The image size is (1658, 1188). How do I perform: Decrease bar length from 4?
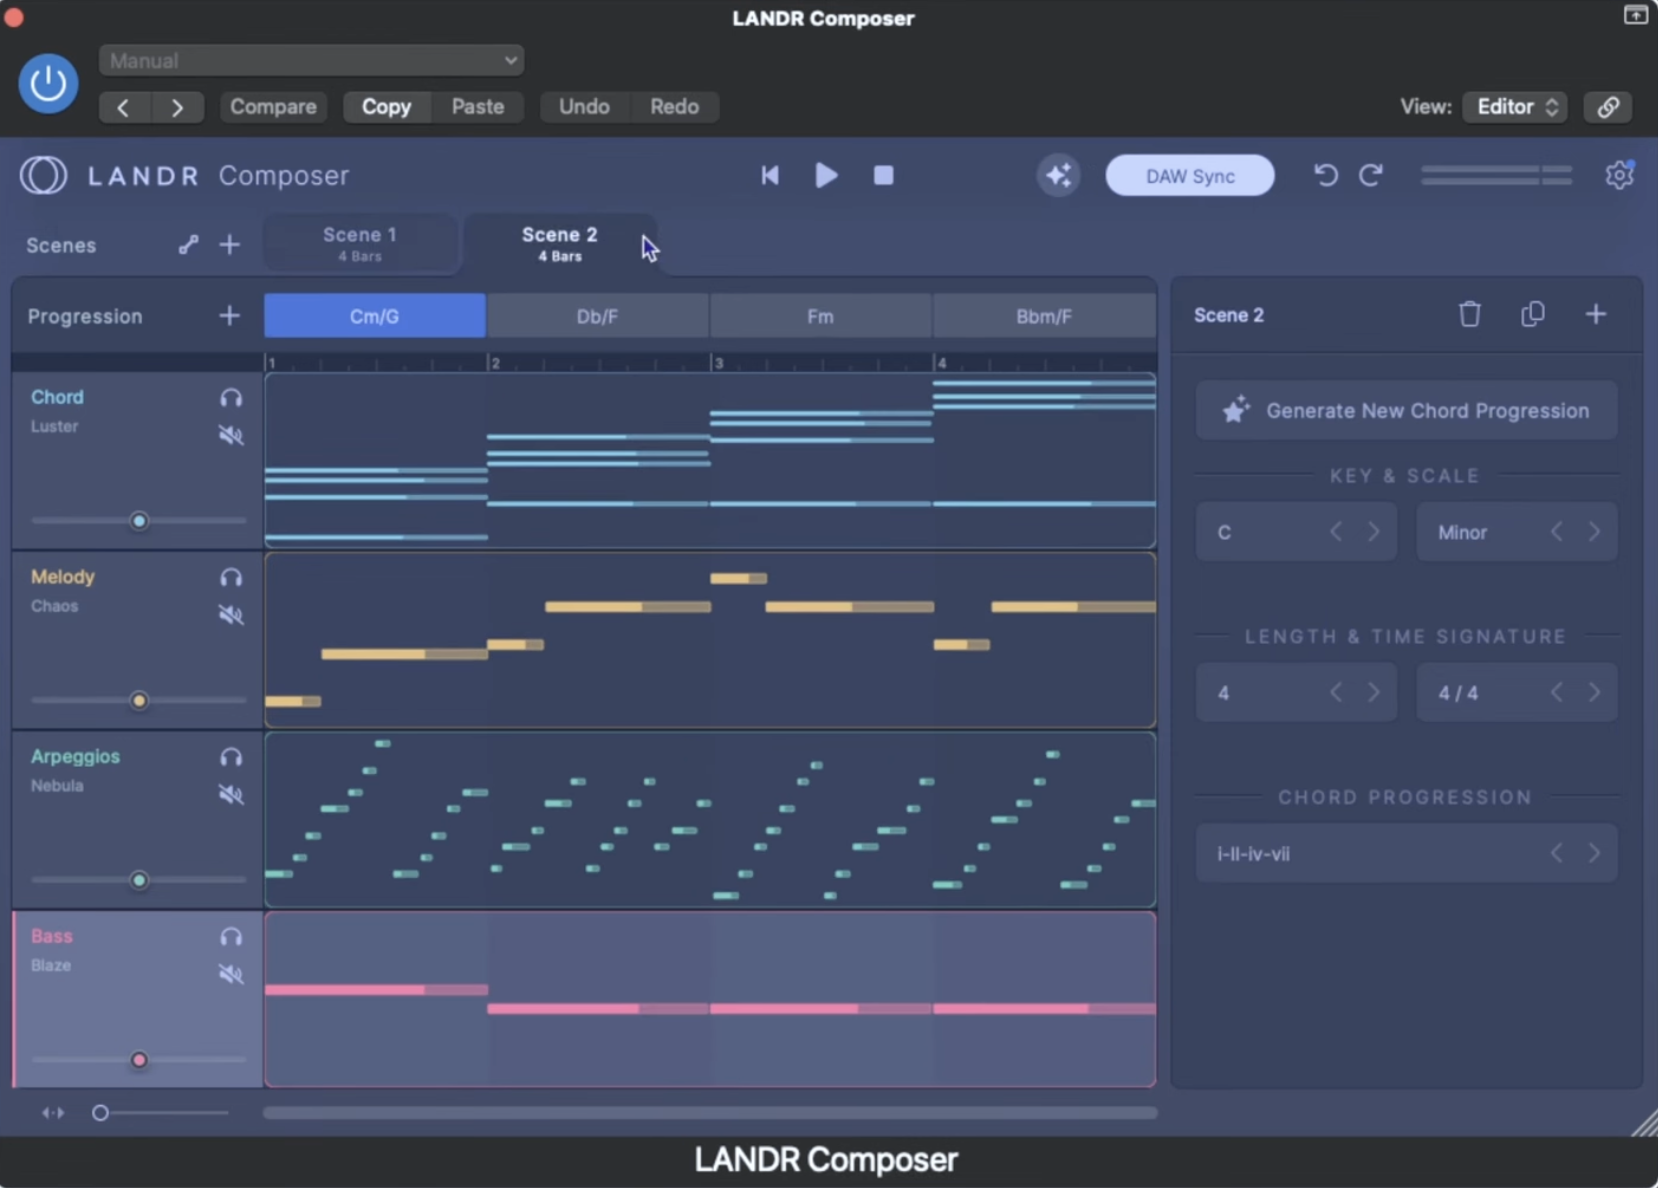pyautogui.click(x=1336, y=692)
